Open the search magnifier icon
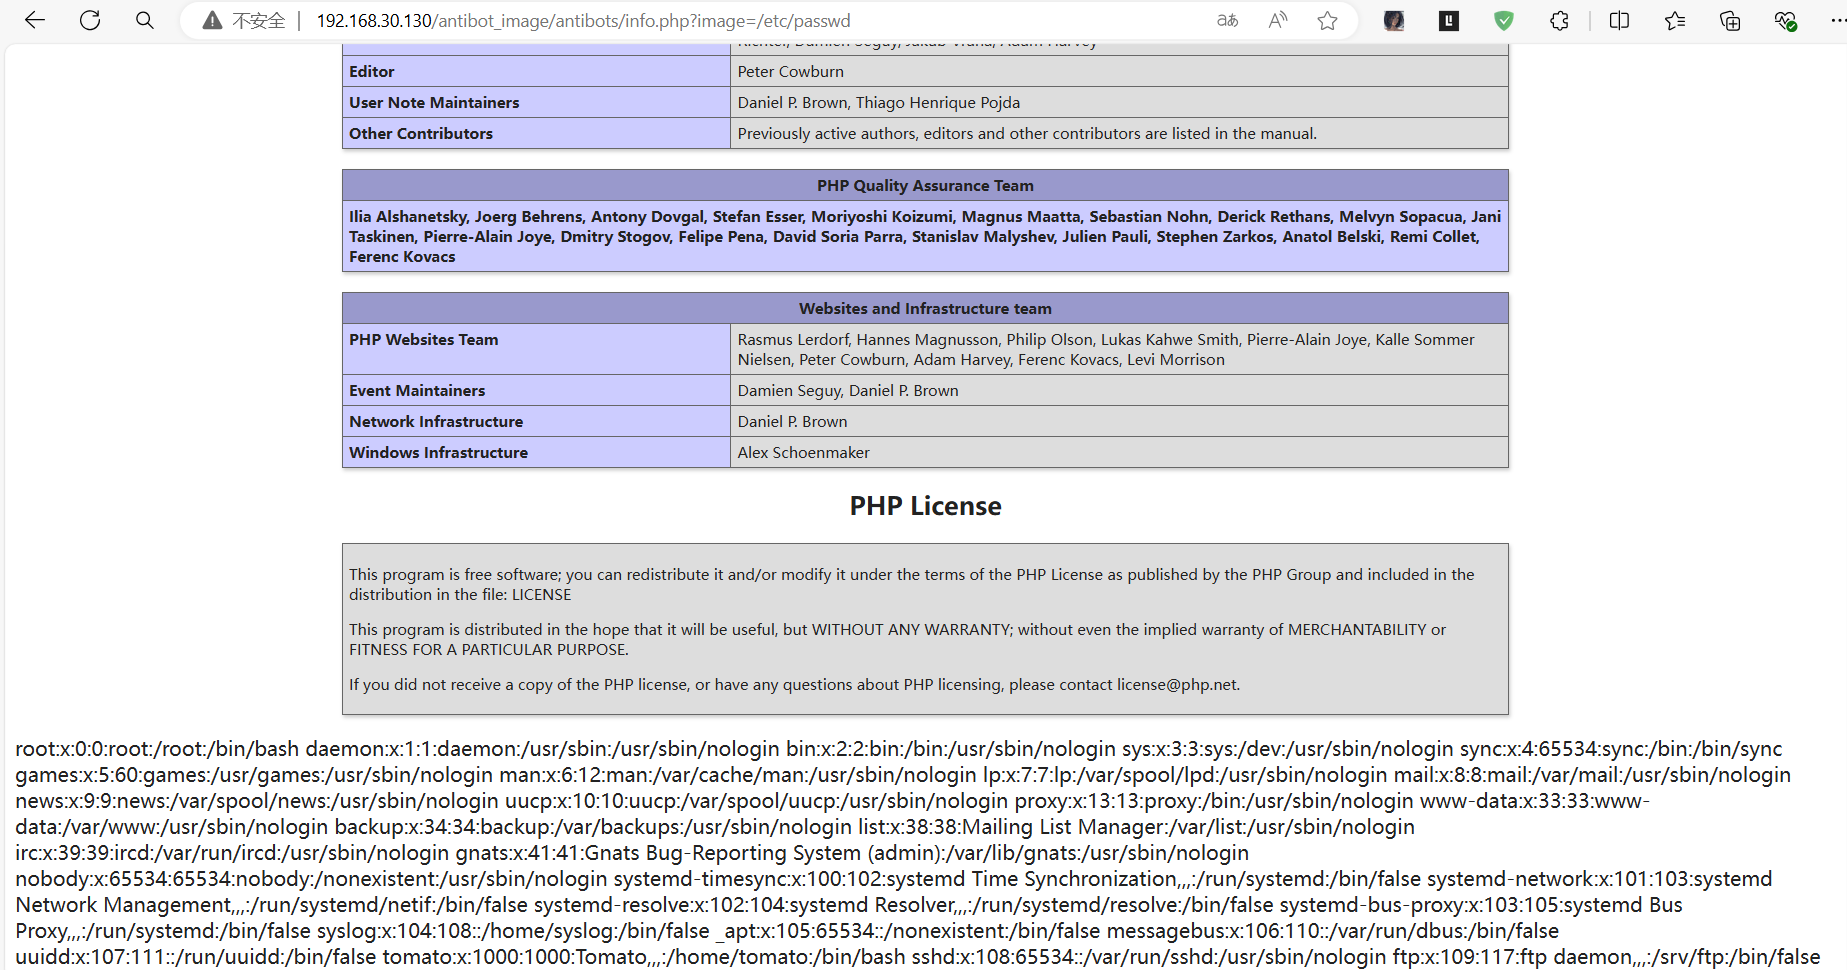This screenshot has width=1847, height=970. [x=145, y=20]
